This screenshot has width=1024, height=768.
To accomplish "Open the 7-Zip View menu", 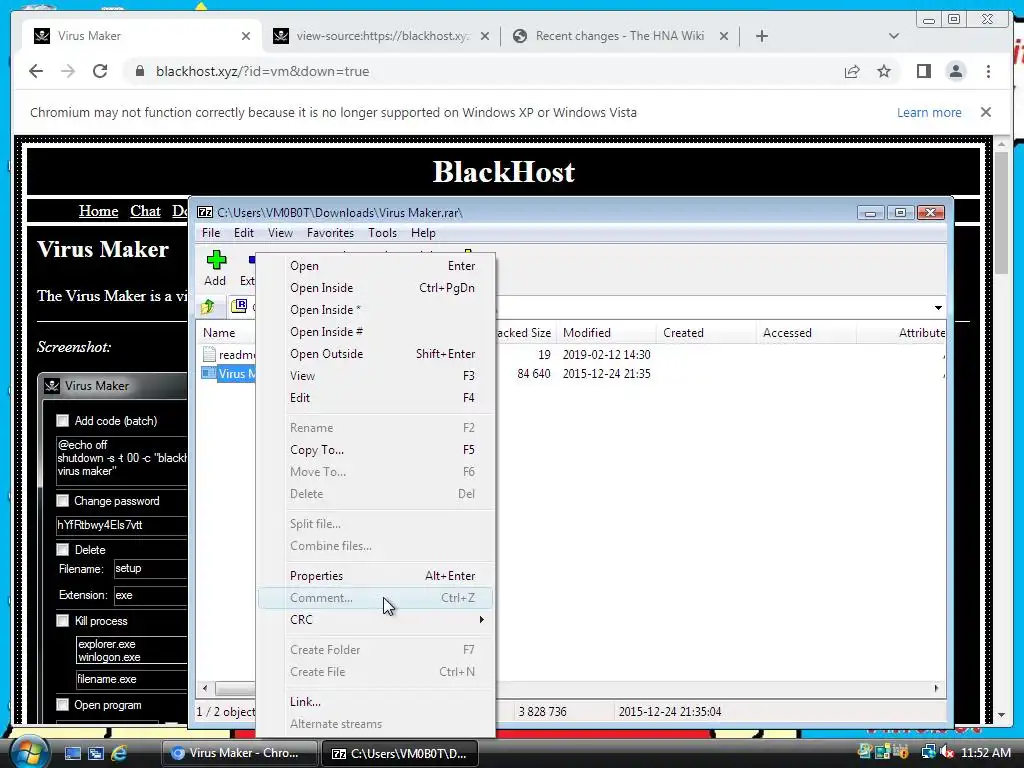I will [280, 233].
